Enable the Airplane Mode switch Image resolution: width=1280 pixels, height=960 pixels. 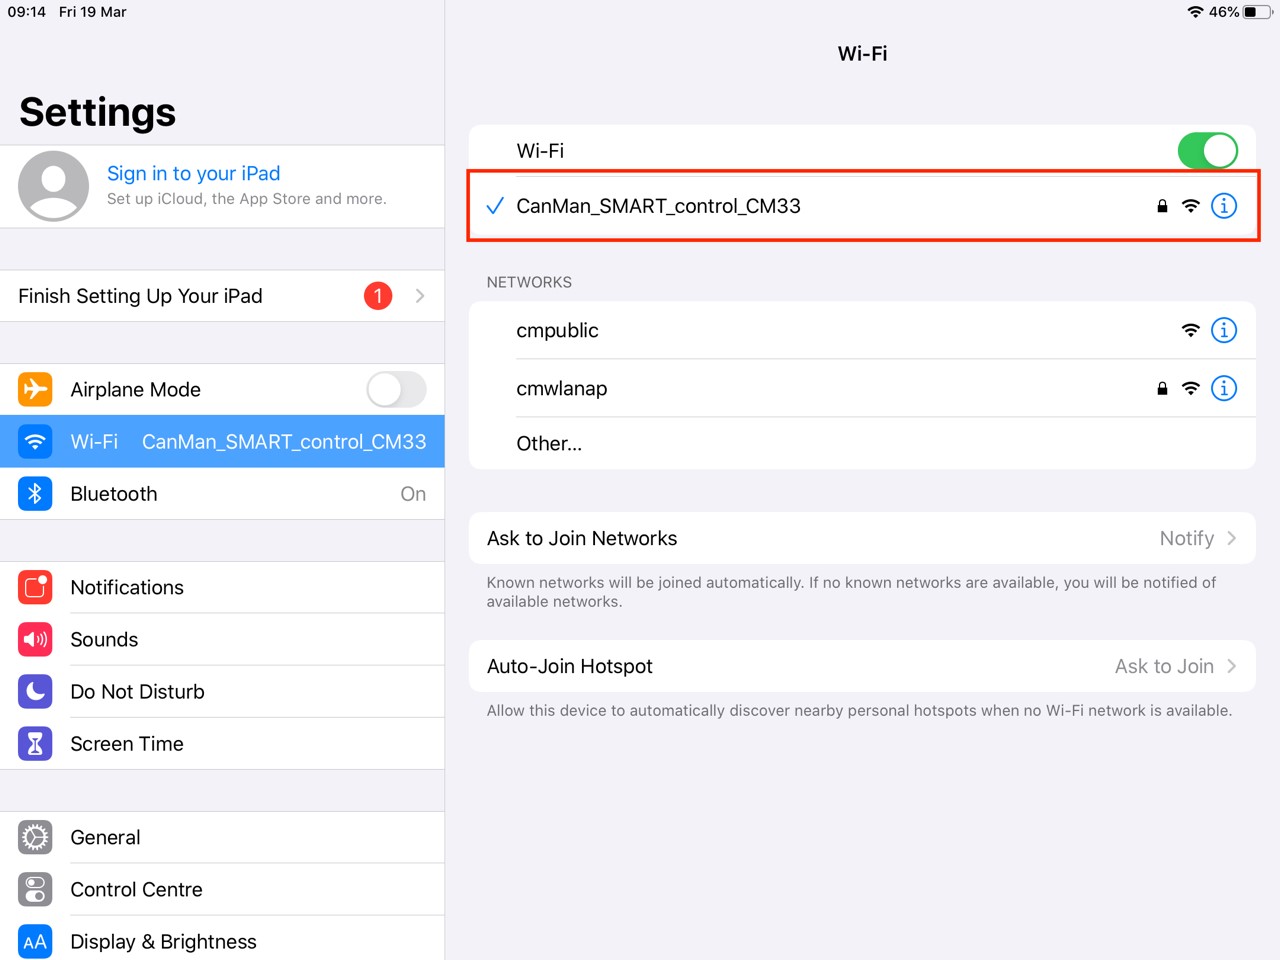[396, 389]
